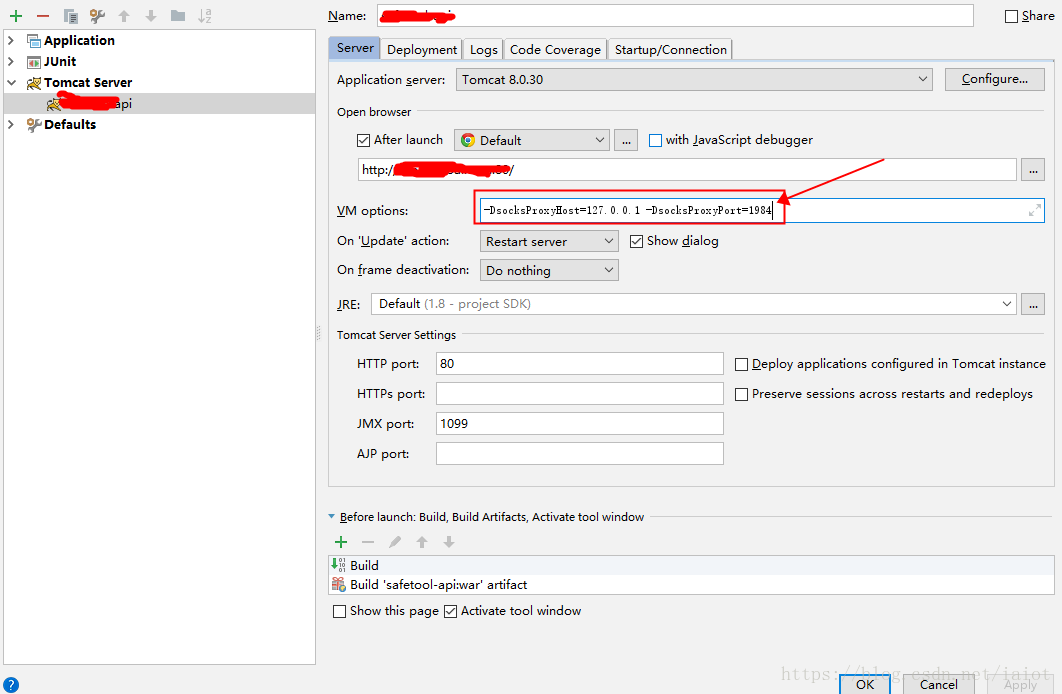Open On 'Update' action dropdown

coord(549,241)
